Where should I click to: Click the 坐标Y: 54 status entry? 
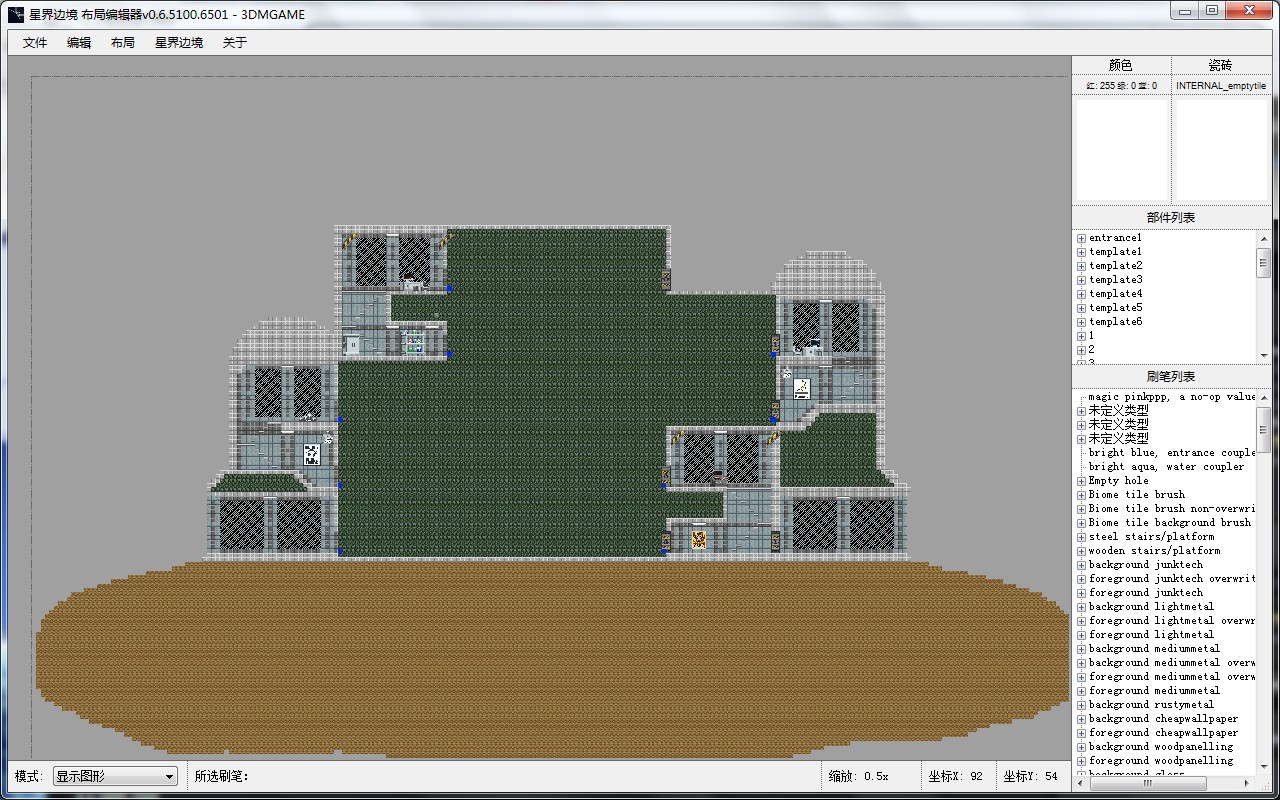(1030, 776)
